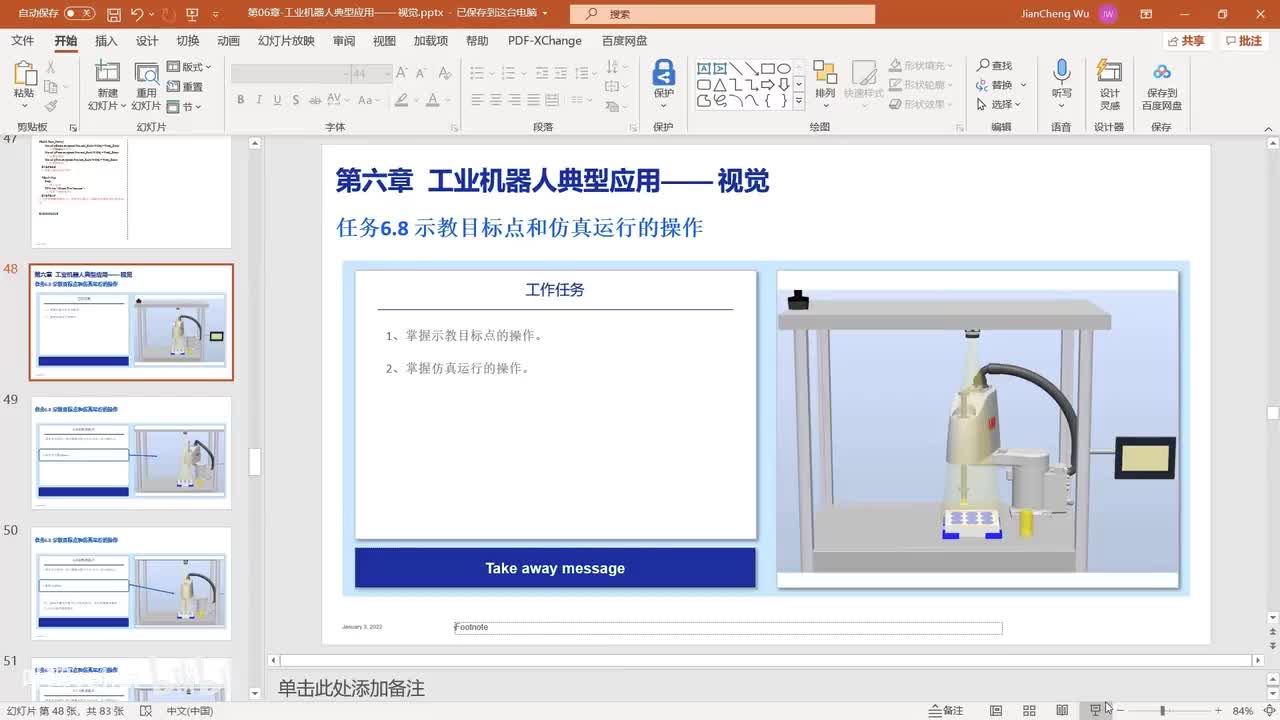Open the 选择 (Select) dropdown
The height and width of the screenshot is (720, 1280).
click(x=999, y=104)
